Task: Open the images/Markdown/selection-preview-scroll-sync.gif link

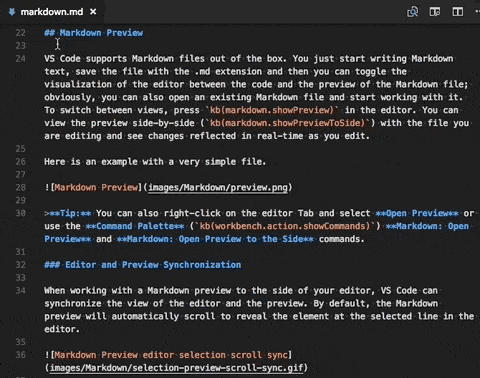Action: 177,368
